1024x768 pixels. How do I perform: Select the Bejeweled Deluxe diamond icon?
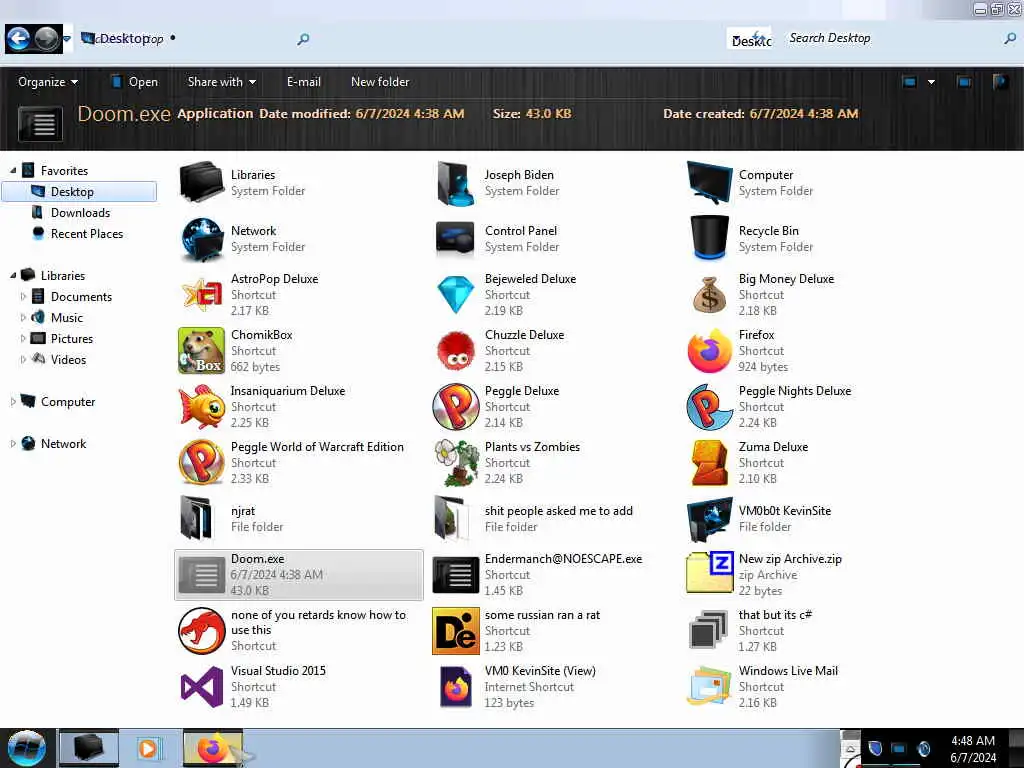[455, 295]
